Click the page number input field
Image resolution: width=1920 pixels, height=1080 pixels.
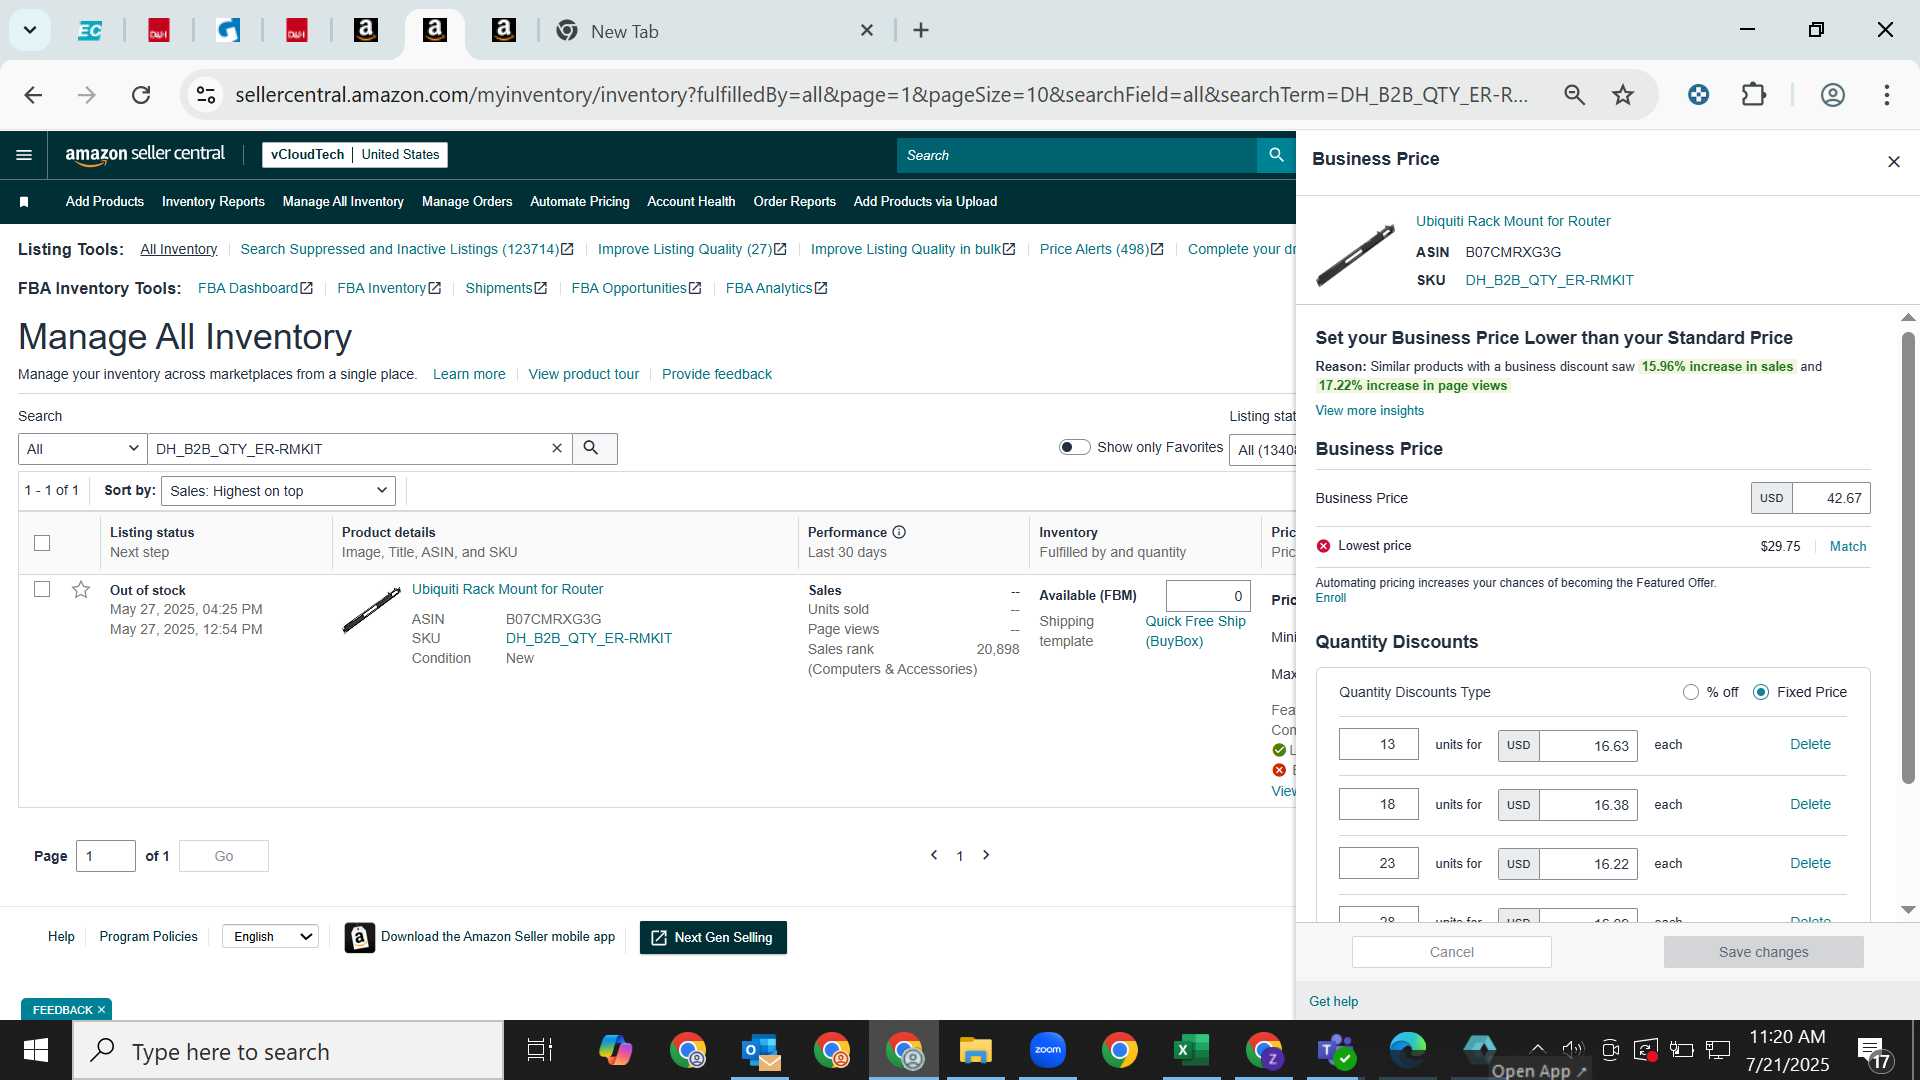[x=106, y=856]
